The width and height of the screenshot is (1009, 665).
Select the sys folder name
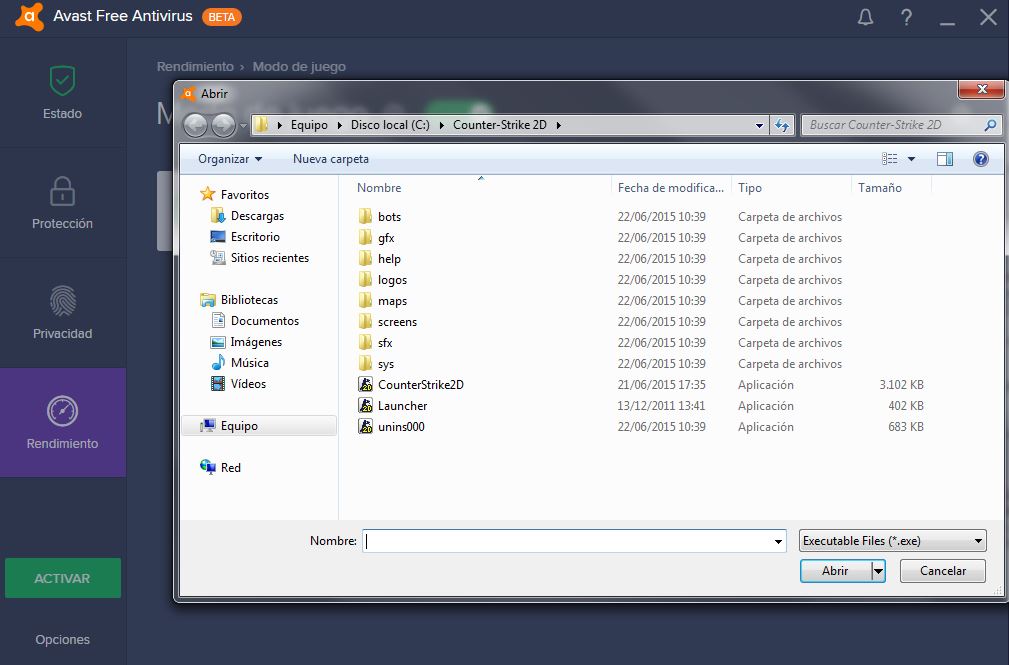click(x=385, y=364)
